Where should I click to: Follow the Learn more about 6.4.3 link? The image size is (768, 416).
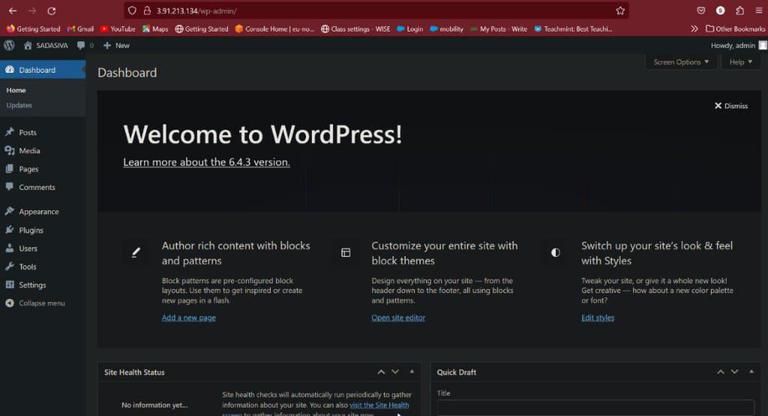pos(206,162)
